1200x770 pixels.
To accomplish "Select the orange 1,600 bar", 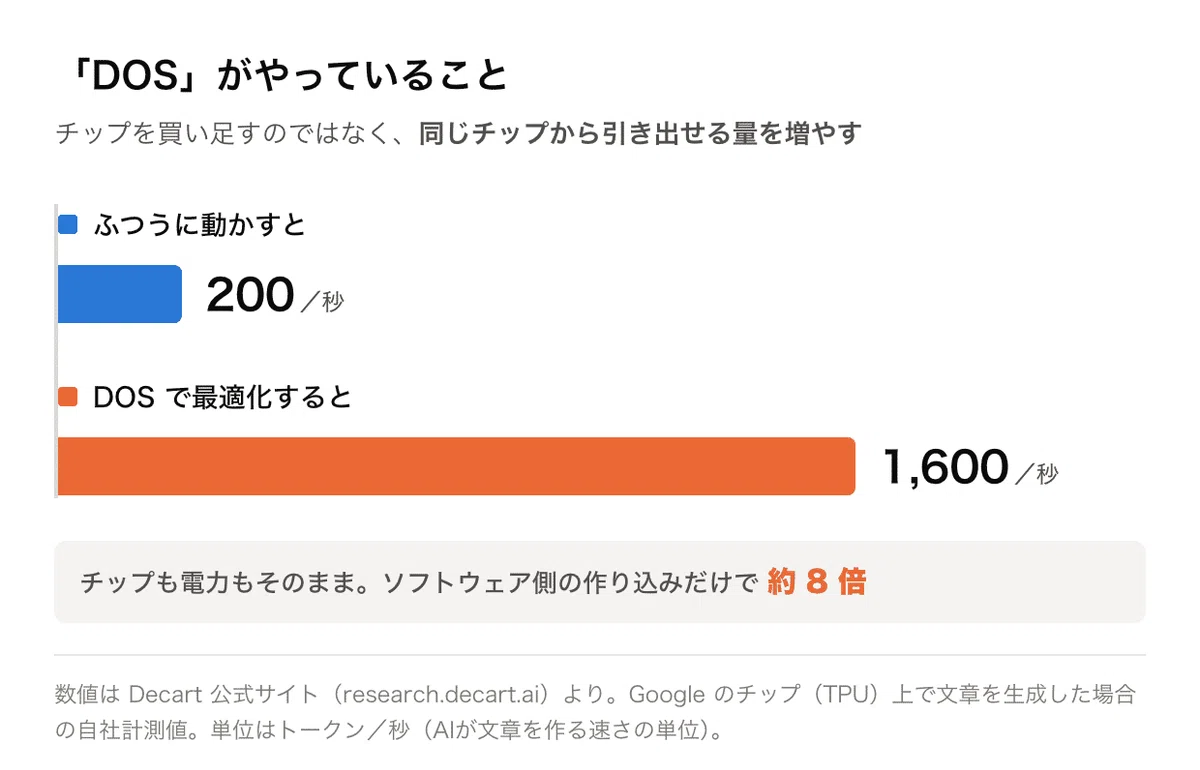I will point(457,466).
